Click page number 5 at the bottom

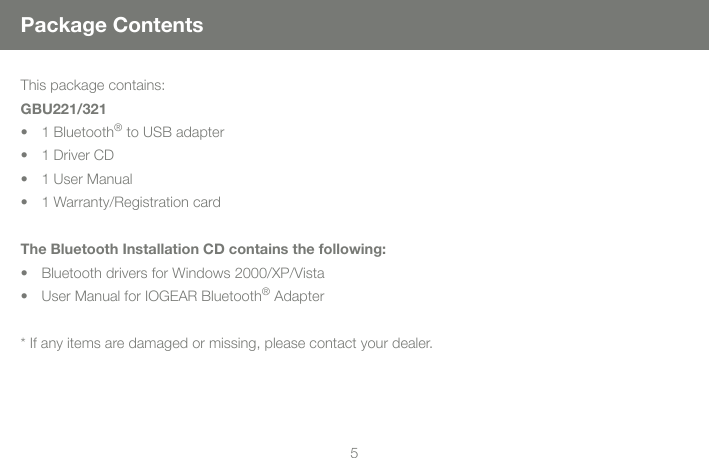pyautogui.click(x=354, y=453)
